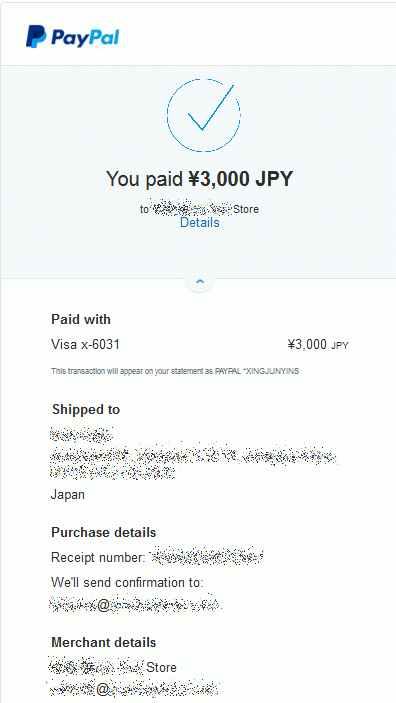Click the blurred merchant email address
The image size is (396, 703).
point(135,689)
